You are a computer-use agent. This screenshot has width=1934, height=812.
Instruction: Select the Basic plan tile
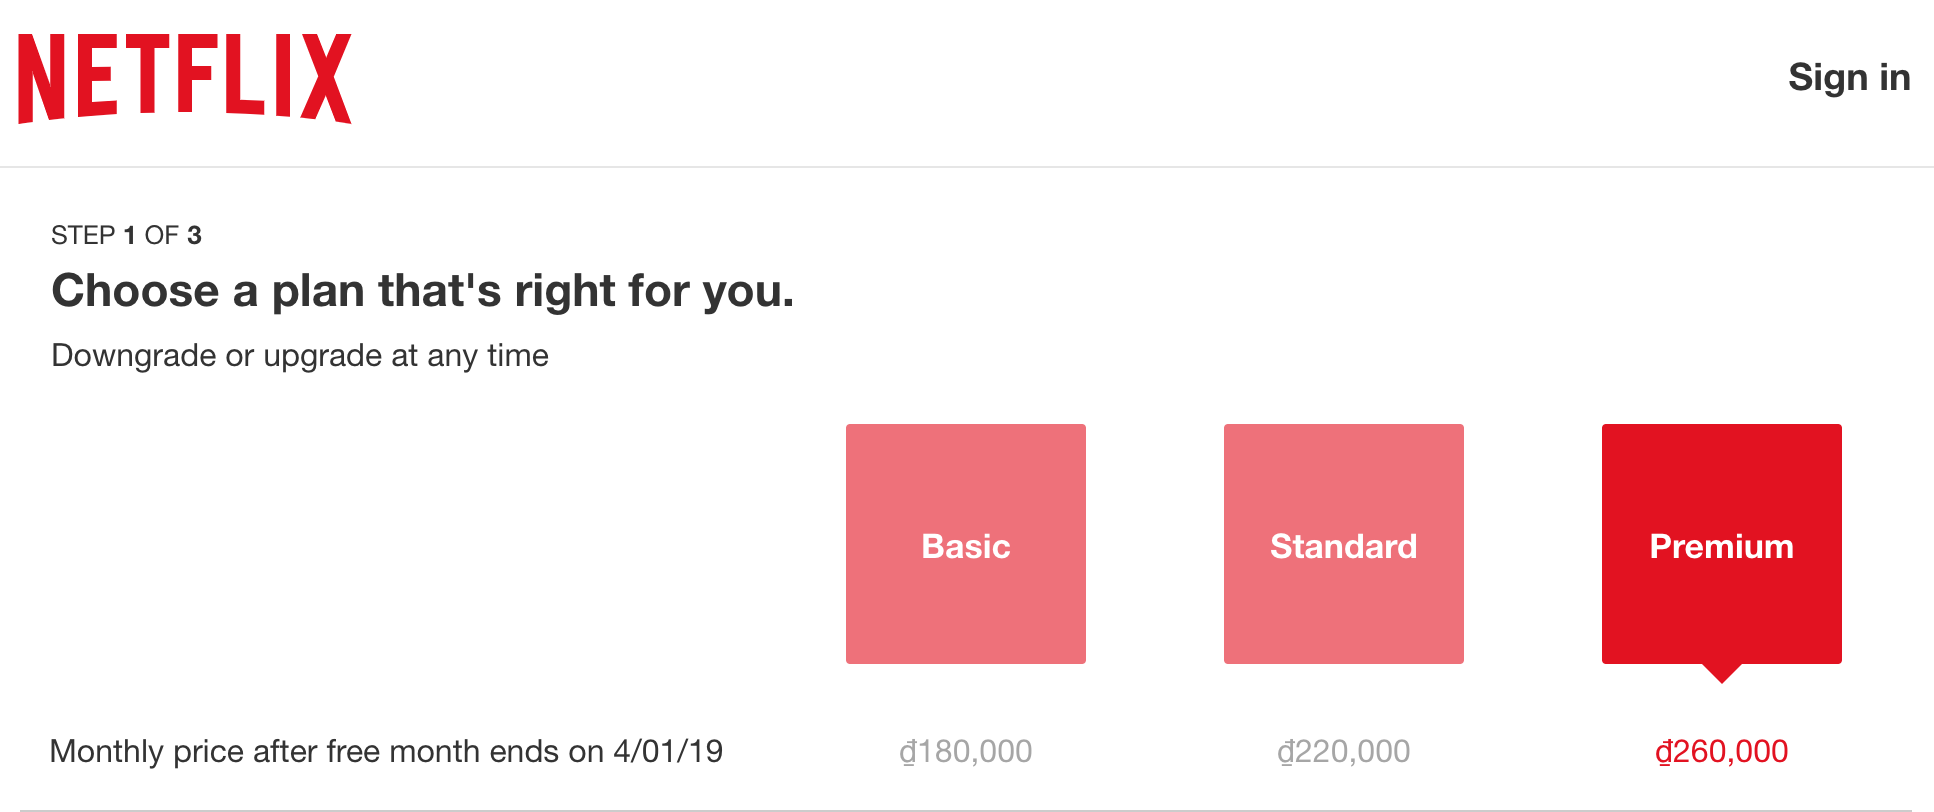point(965,544)
